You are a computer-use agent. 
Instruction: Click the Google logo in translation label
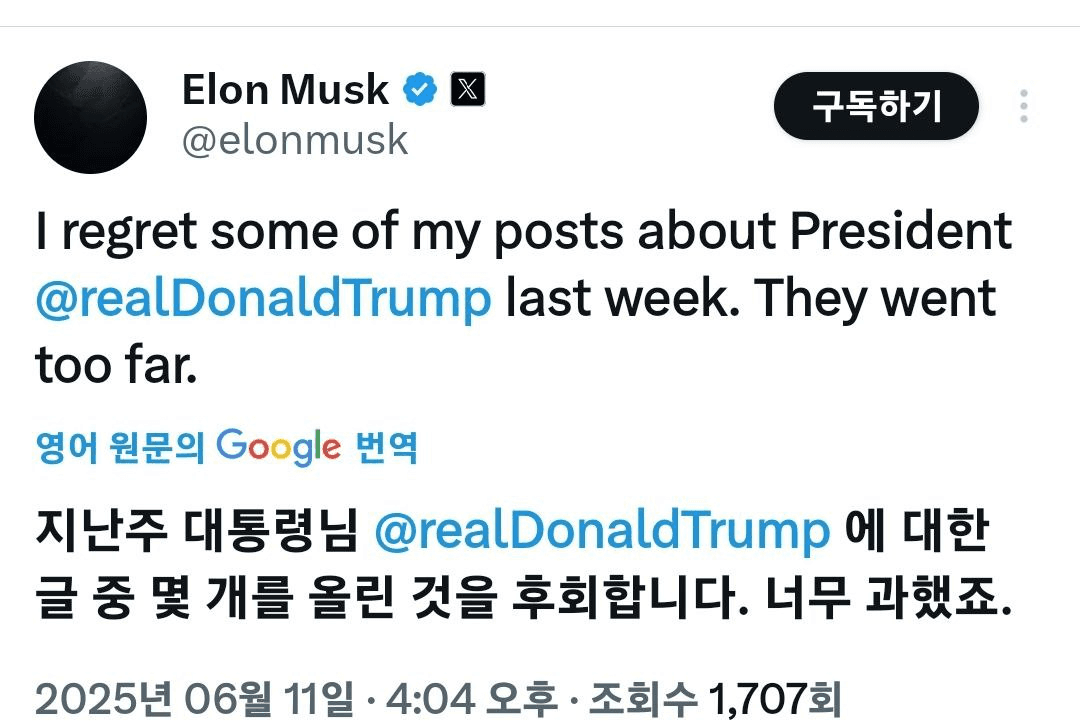point(279,447)
